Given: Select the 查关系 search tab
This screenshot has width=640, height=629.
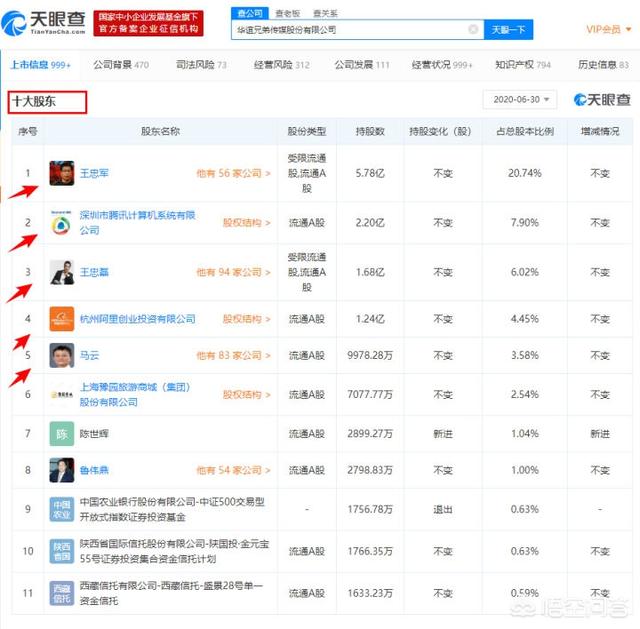Looking at the screenshot, I should click(x=325, y=13).
